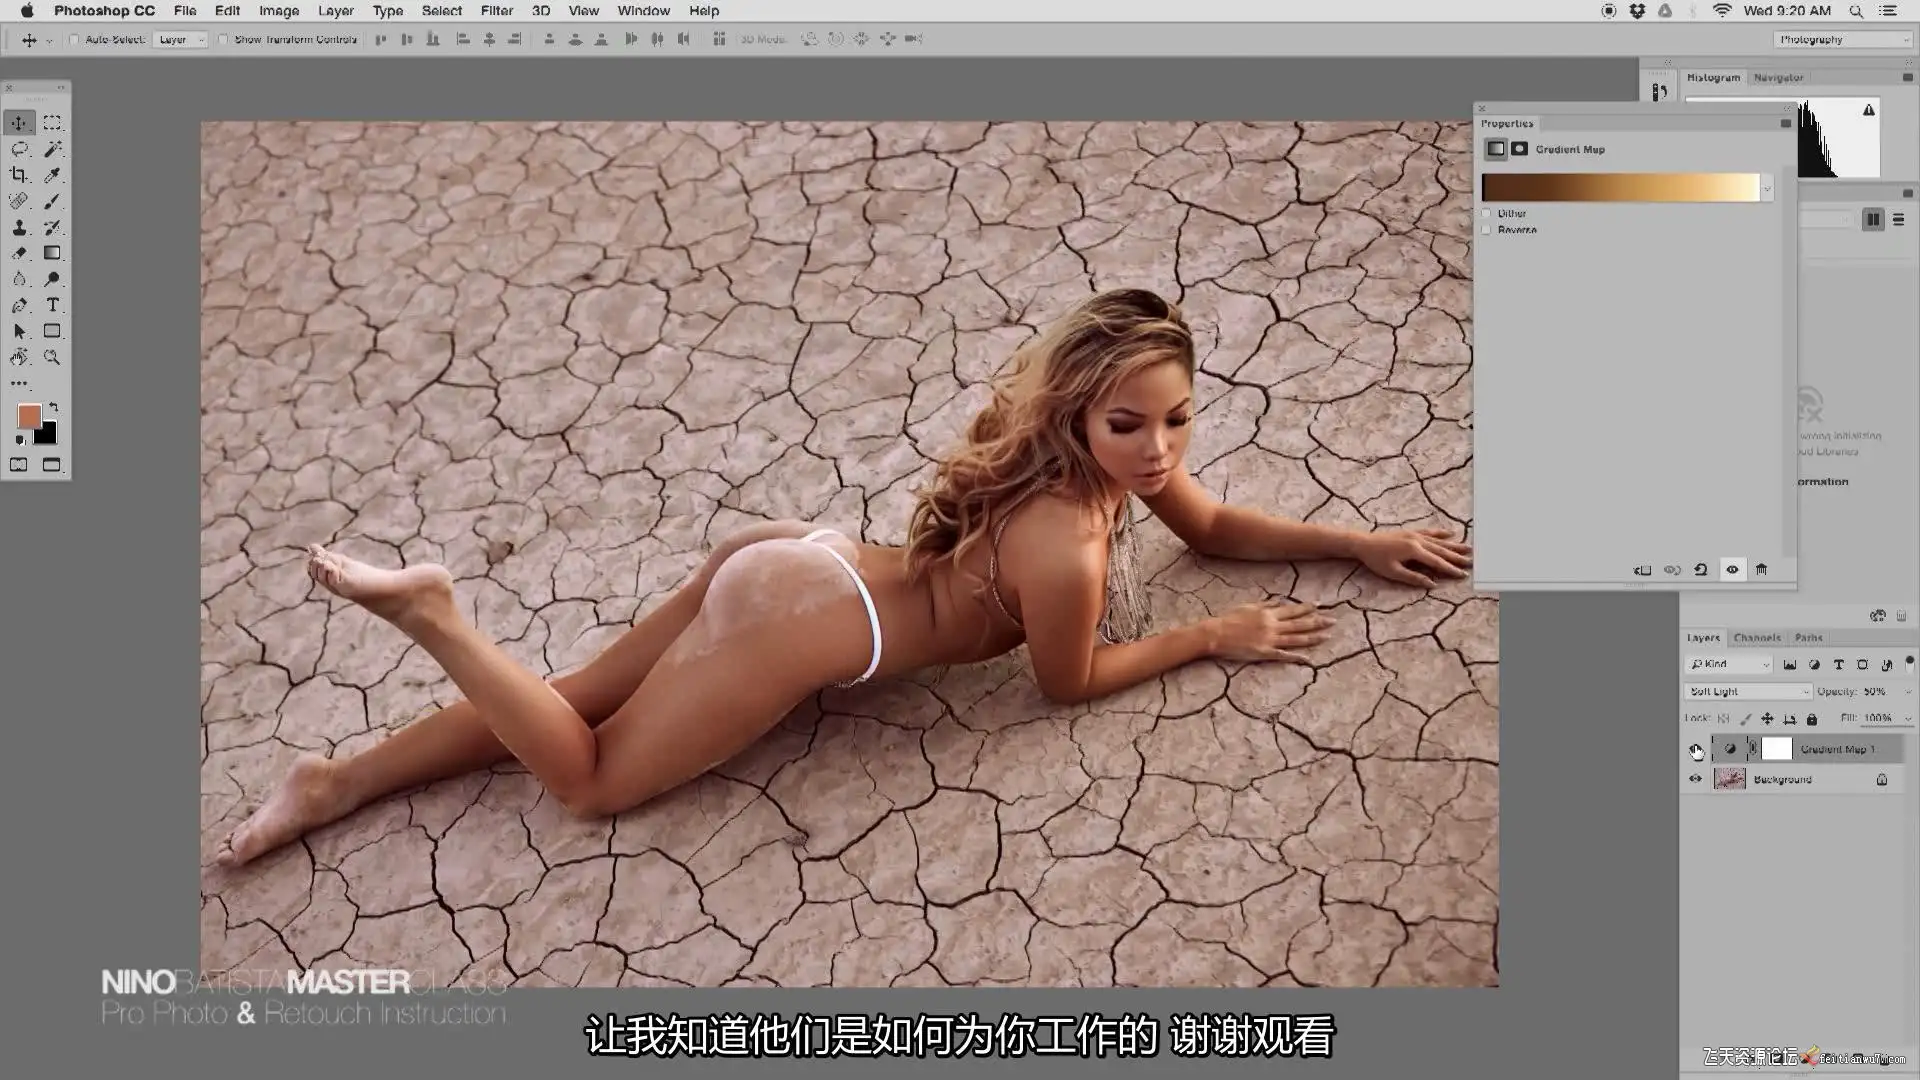Switch to the Channels tab
The height and width of the screenshot is (1080, 1920).
pos(1757,638)
